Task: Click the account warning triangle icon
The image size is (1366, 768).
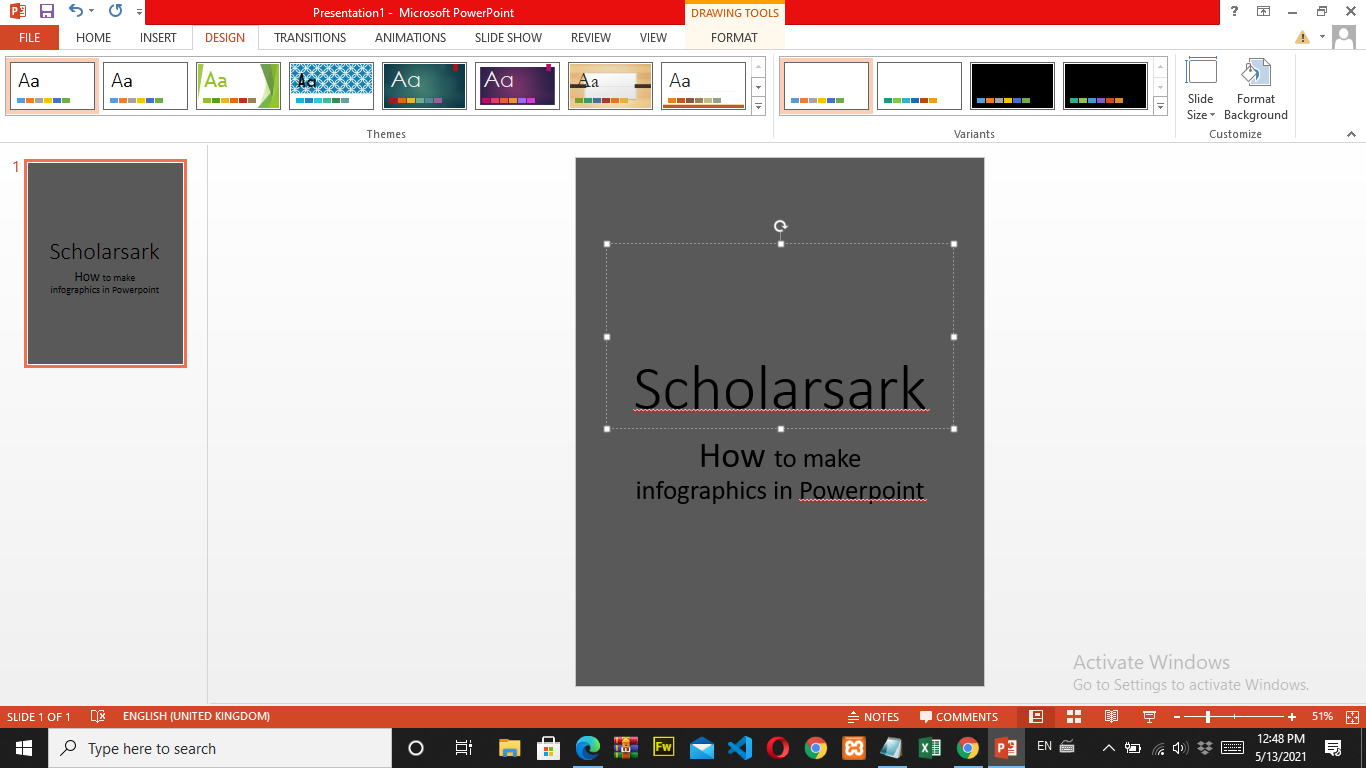Action: [1302, 37]
